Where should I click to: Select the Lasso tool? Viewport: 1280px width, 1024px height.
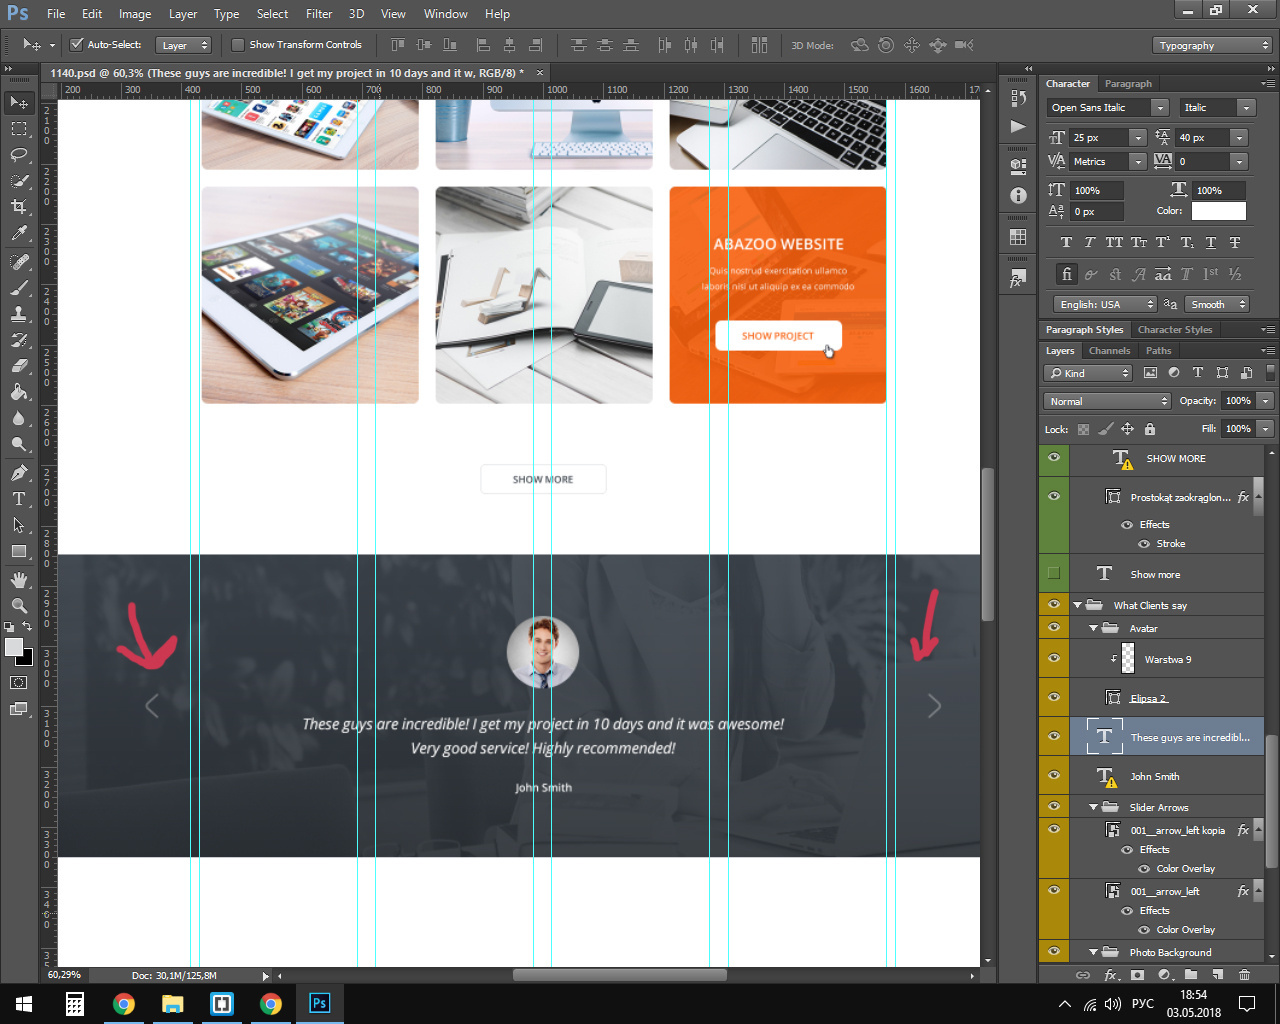(x=19, y=155)
